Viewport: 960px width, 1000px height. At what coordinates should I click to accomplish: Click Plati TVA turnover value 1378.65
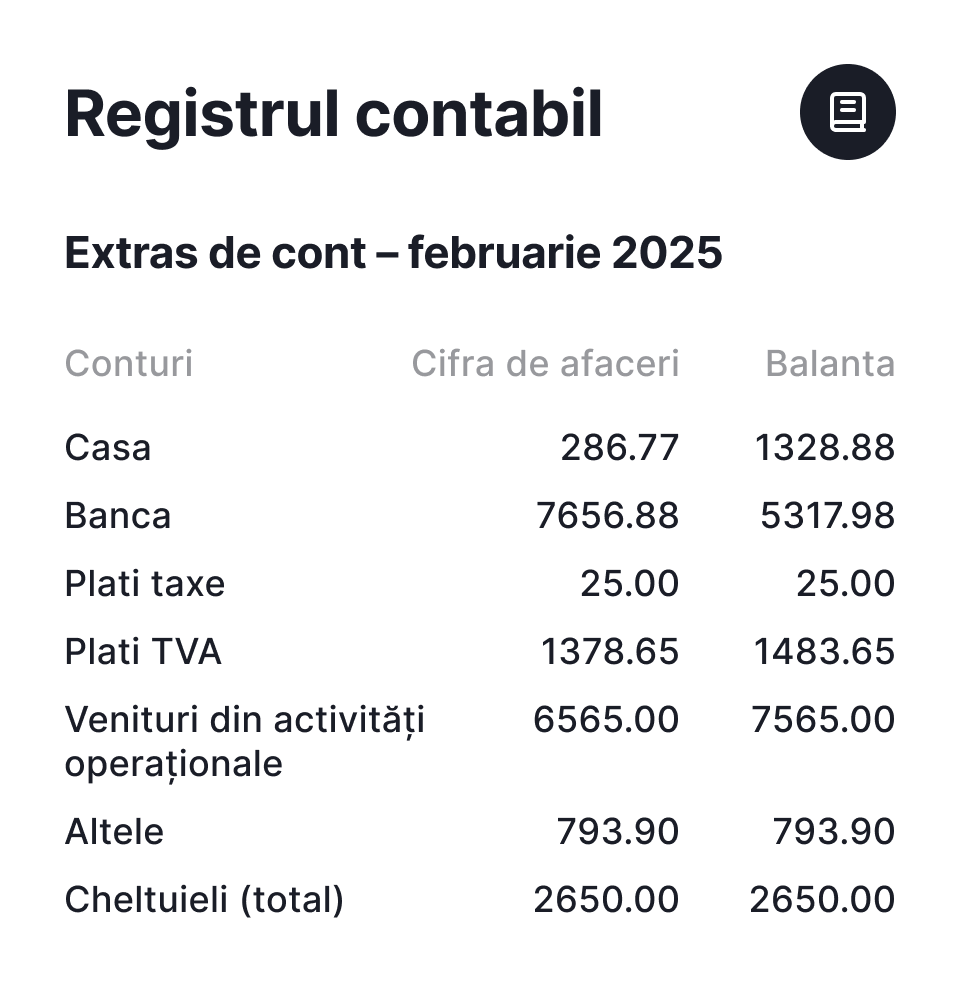pyautogui.click(x=610, y=652)
